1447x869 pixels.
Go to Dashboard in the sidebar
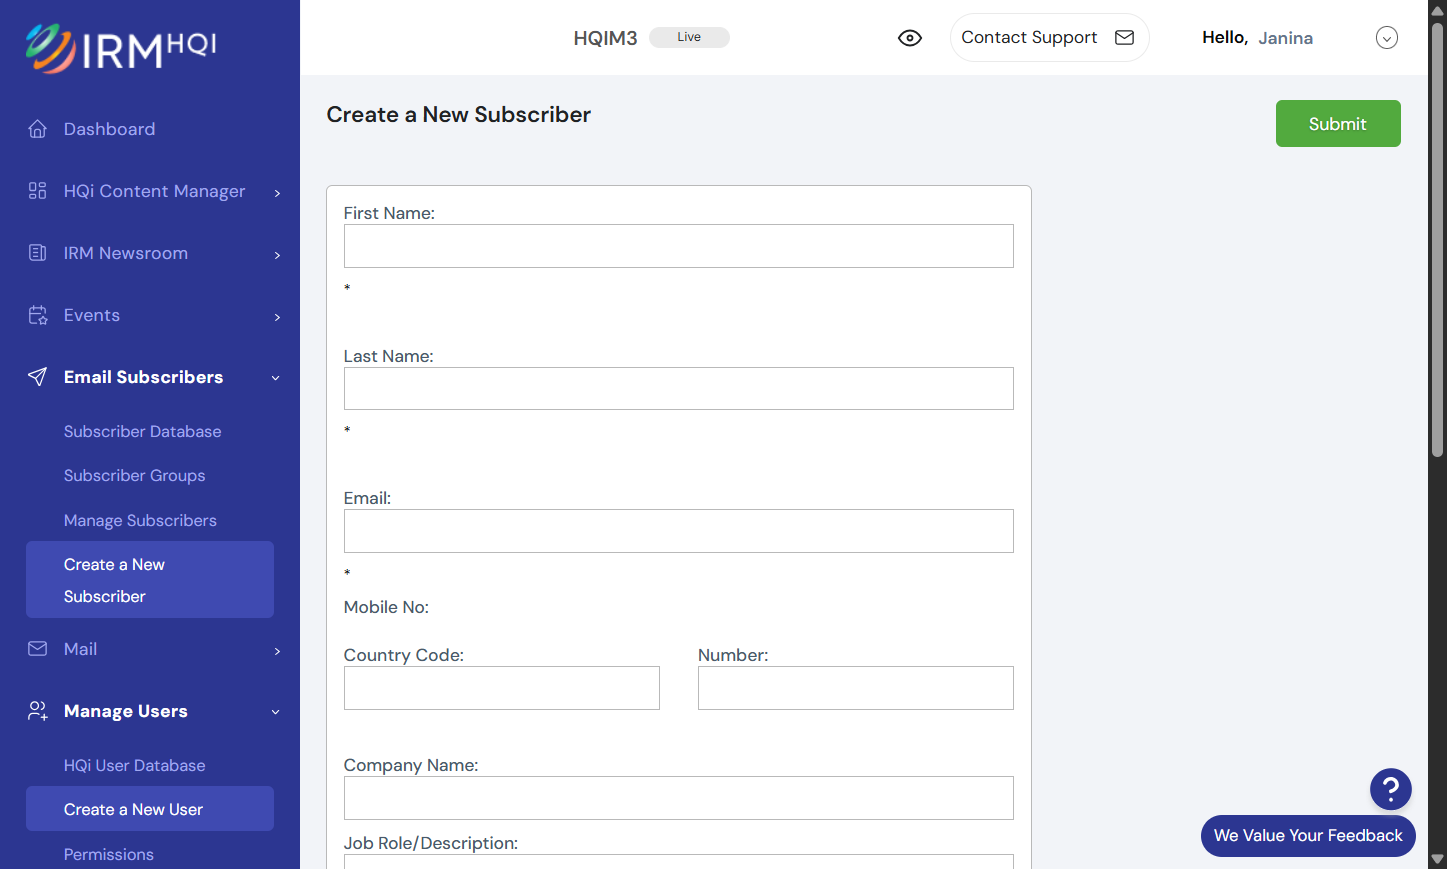tap(110, 129)
